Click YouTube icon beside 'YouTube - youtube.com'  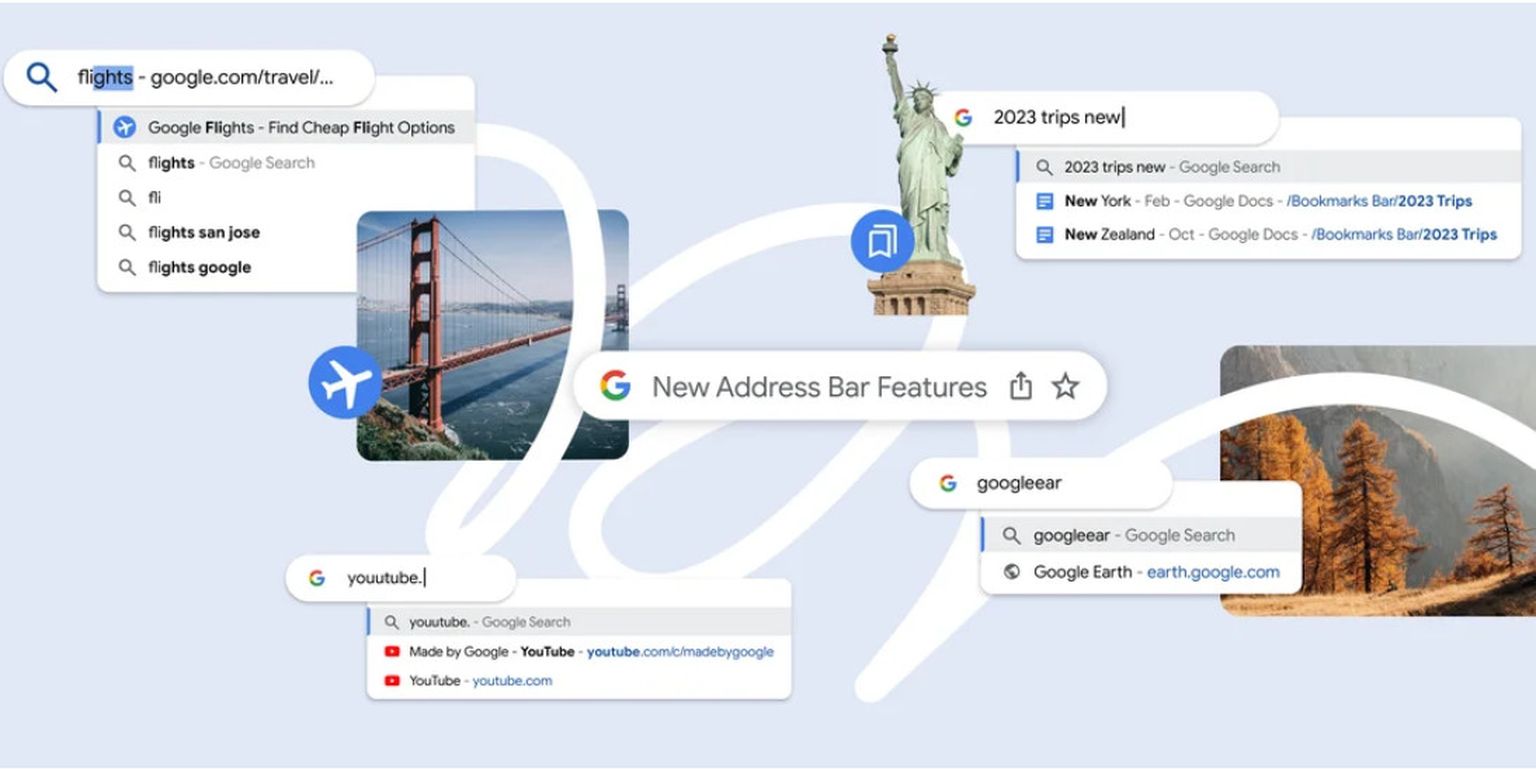tap(392, 681)
